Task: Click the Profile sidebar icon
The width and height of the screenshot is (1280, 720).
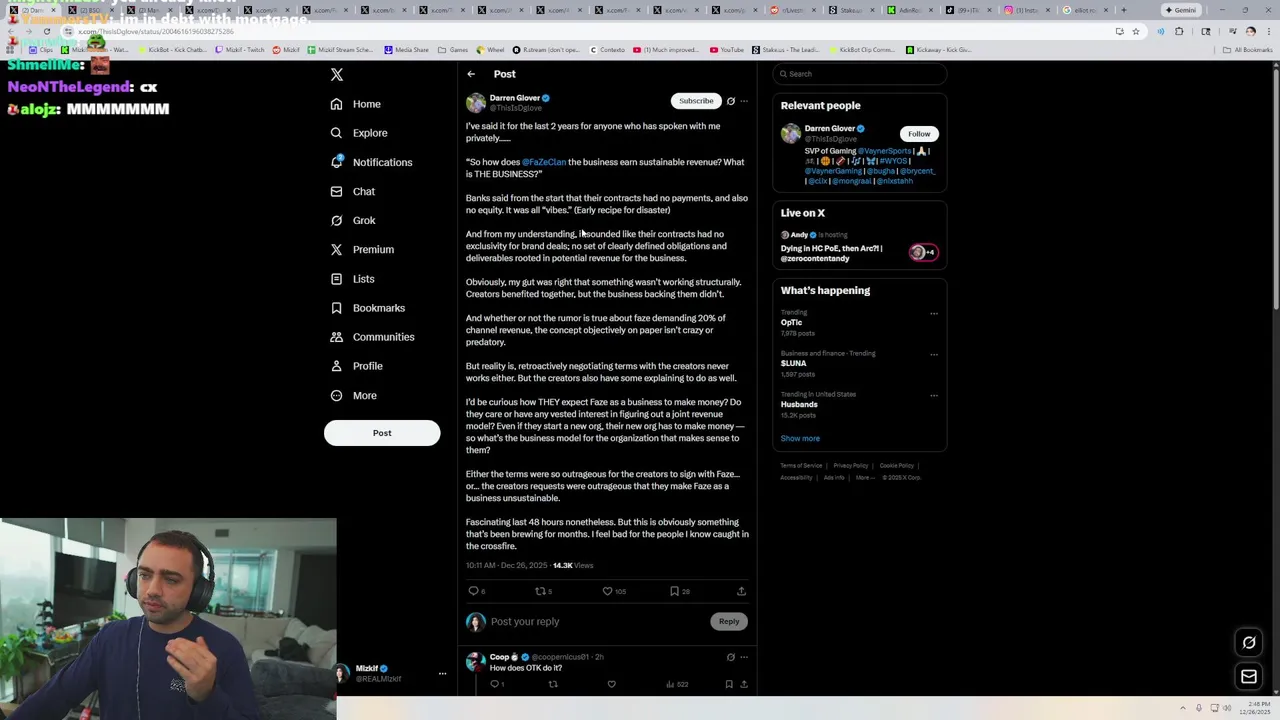Action: tap(336, 366)
